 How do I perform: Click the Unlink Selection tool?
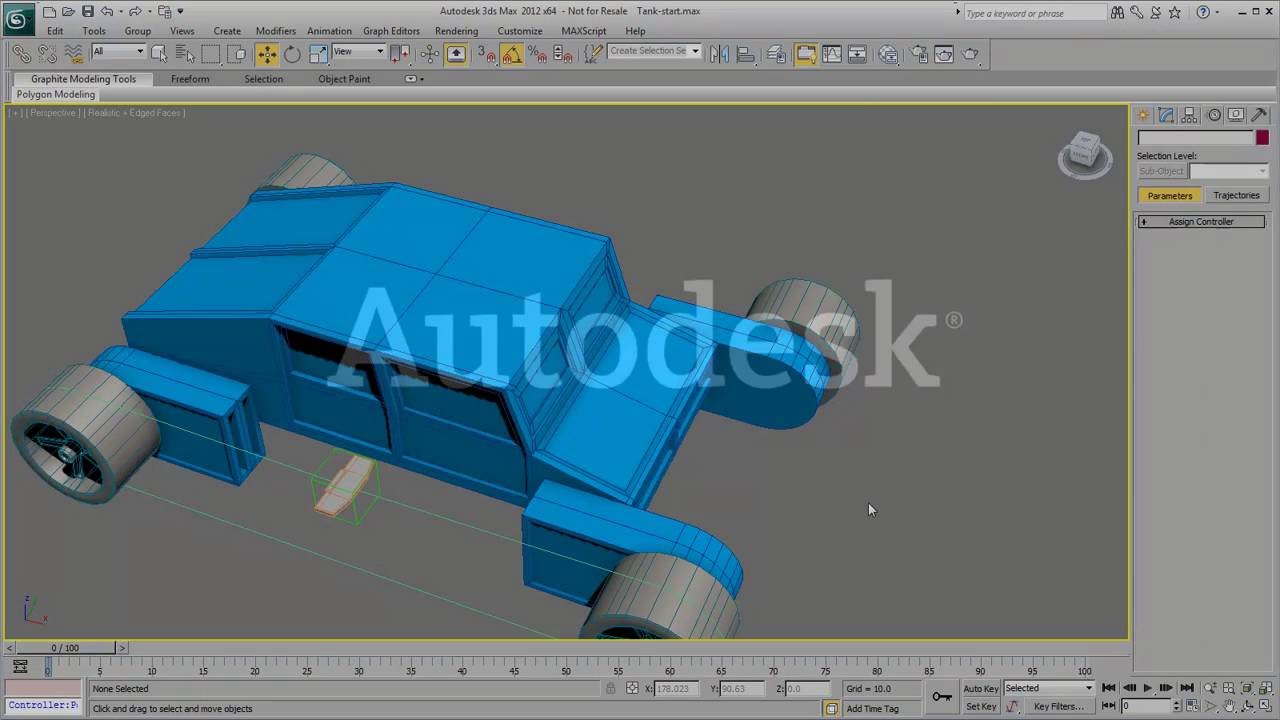coord(47,54)
